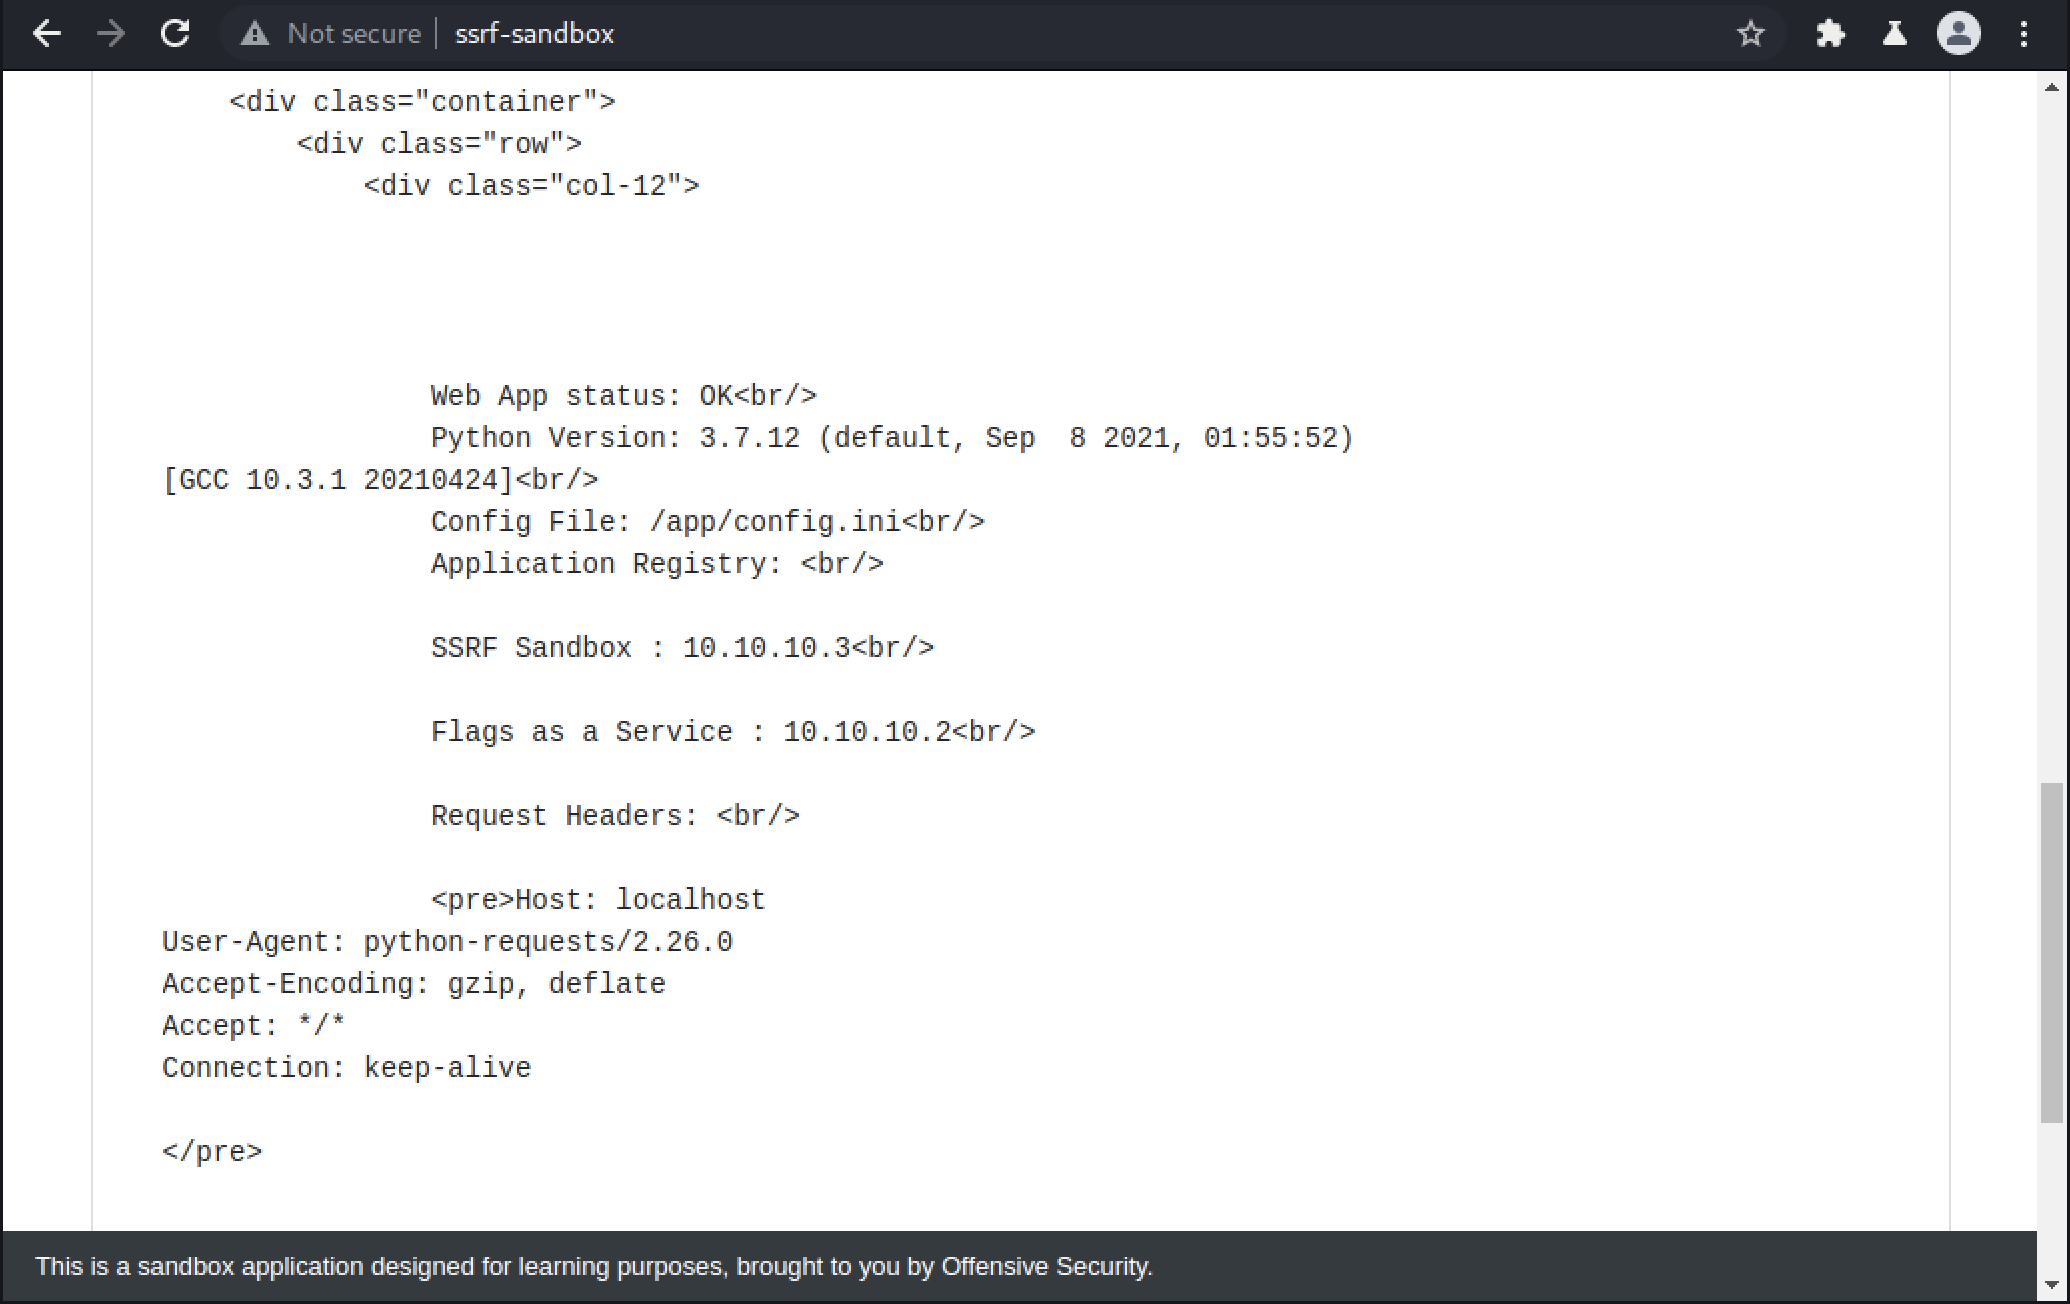Viewport: 2070px width, 1304px height.
Task: Click the User-Agent python-requests line
Action: (x=447, y=942)
